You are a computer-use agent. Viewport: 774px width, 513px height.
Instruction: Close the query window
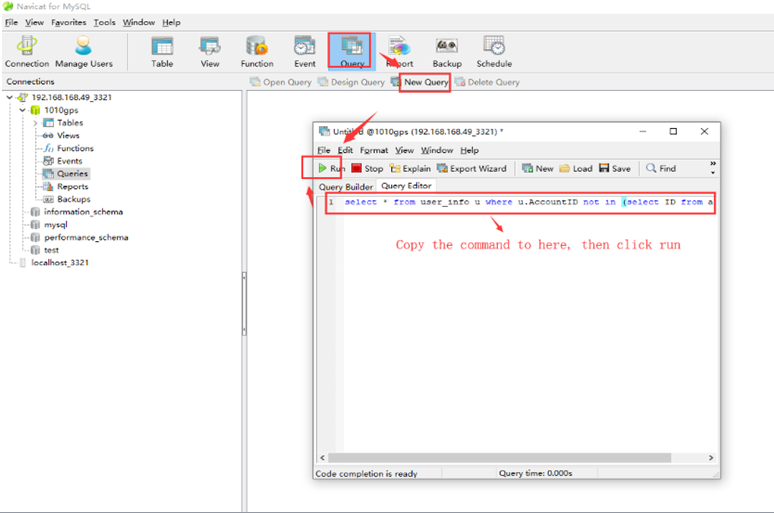(704, 131)
